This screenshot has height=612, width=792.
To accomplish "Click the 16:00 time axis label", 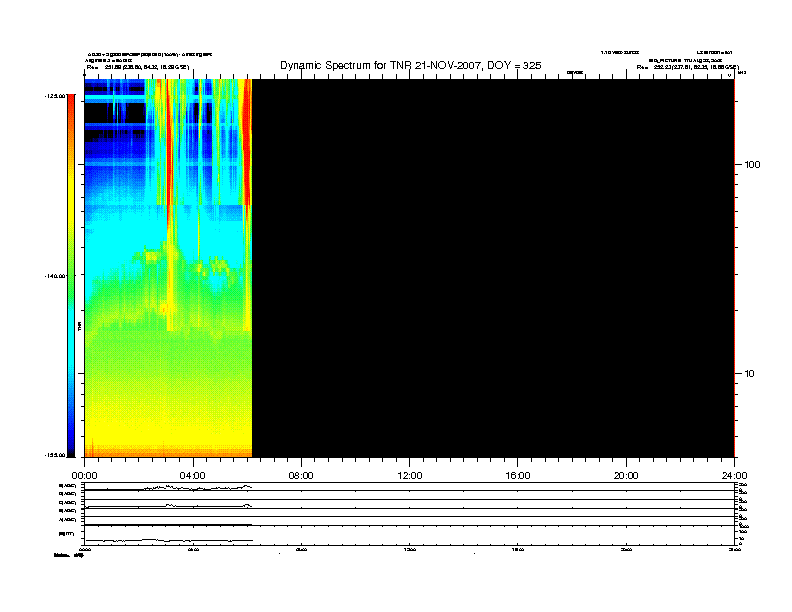I will (518, 476).
